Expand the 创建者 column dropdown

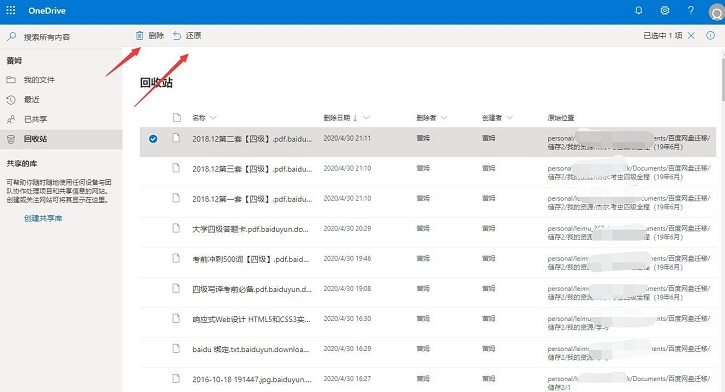pyautogui.click(x=510, y=118)
